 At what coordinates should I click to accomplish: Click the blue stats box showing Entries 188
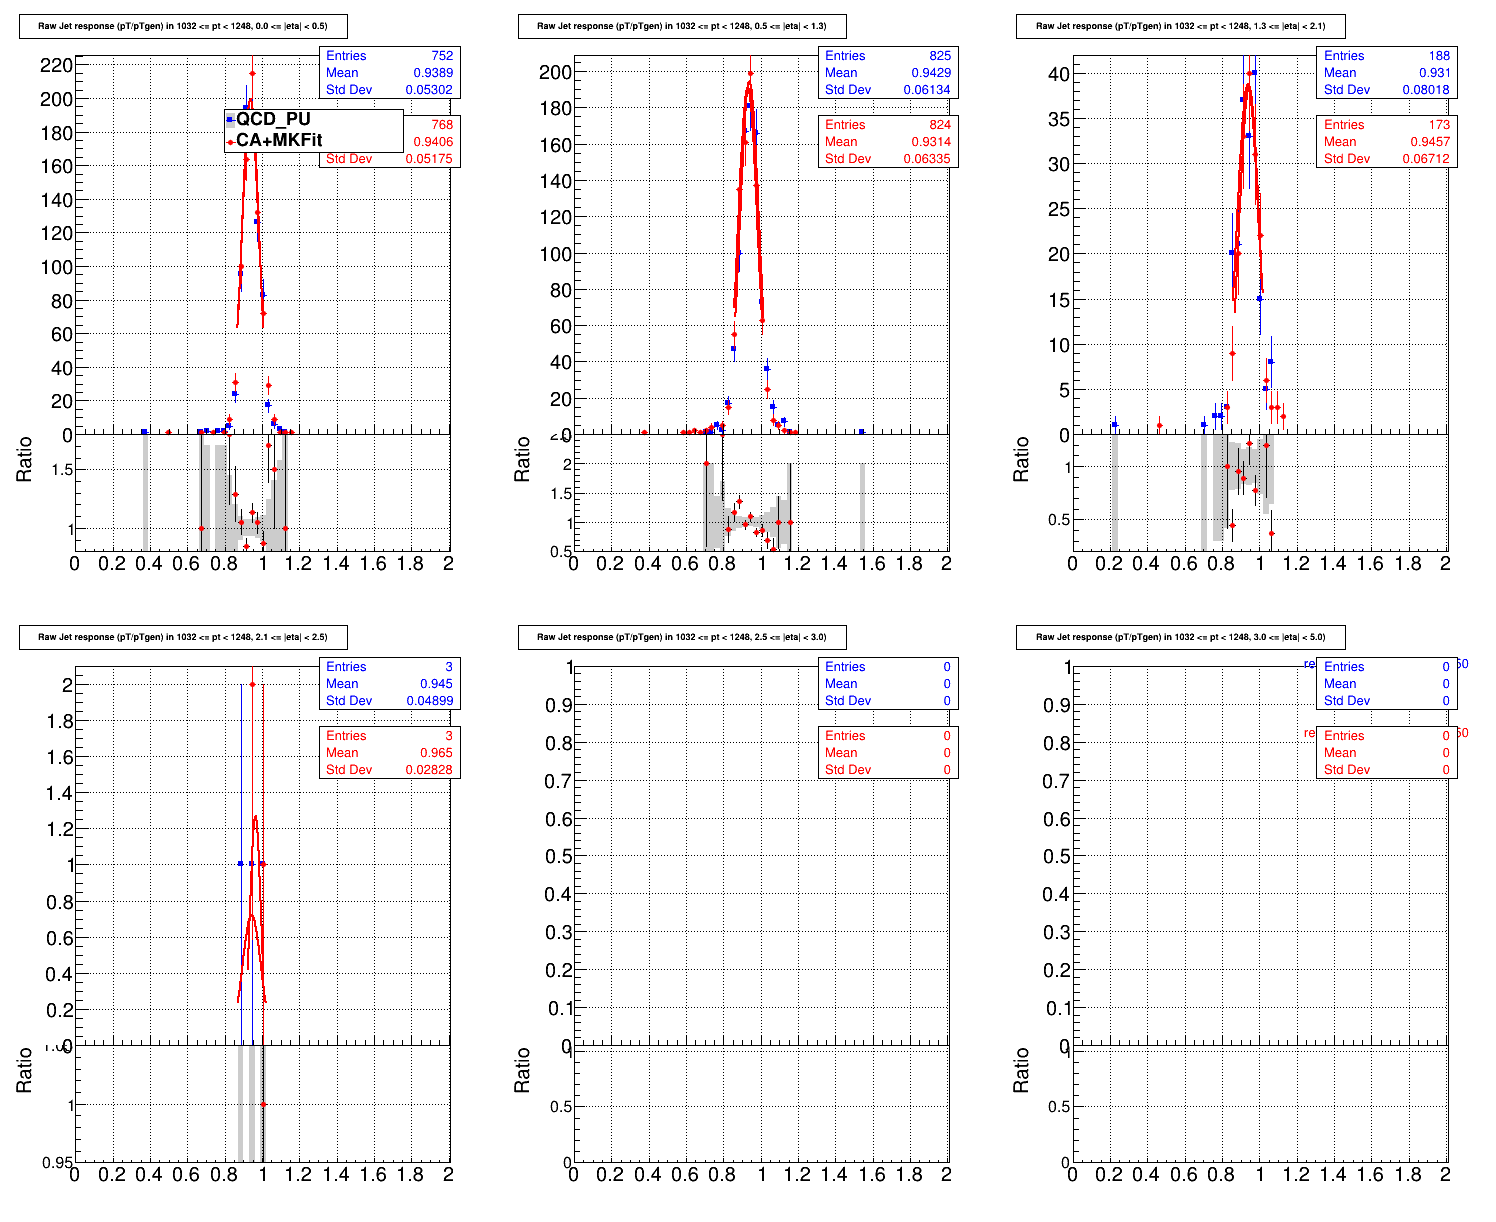click(x=1386, y=73)
